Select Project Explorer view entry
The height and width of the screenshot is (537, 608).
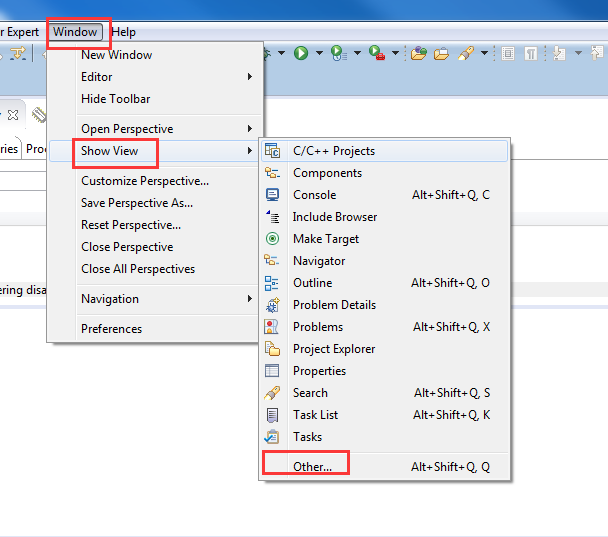384,349
